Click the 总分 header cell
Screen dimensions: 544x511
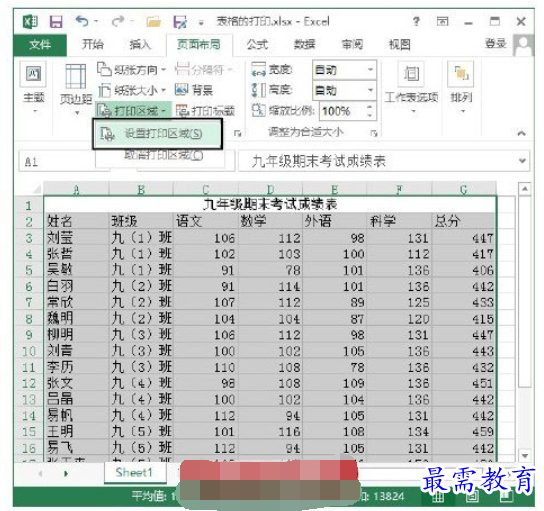point(464,221)
